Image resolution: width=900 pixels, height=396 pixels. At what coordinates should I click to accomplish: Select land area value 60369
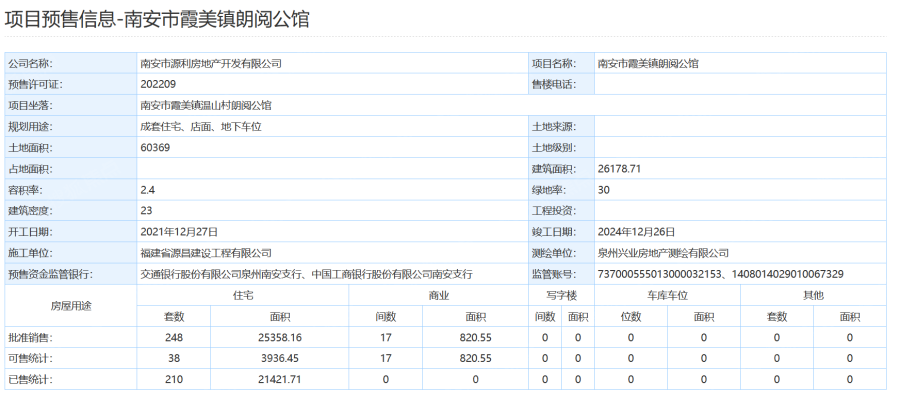155,148
